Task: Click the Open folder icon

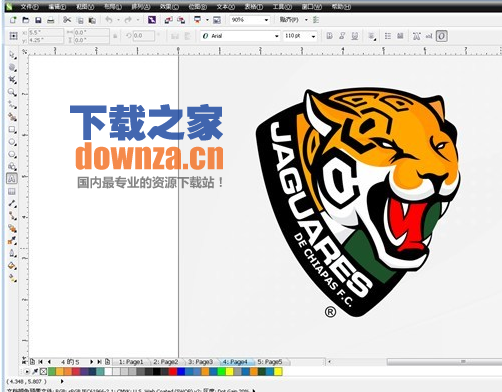Action: tap(26, 20)
